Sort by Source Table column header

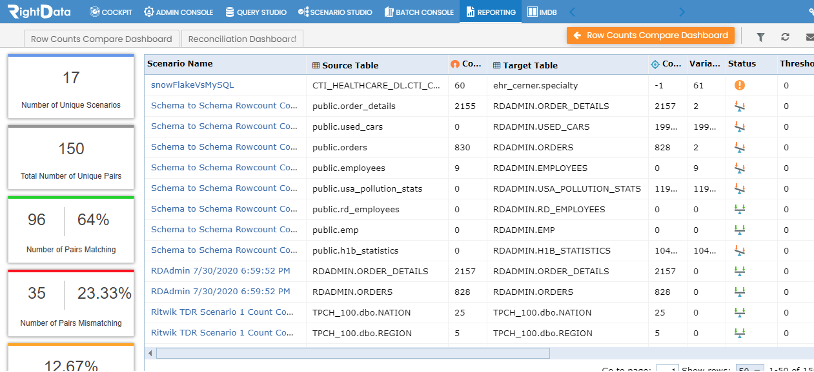[345, 65]
